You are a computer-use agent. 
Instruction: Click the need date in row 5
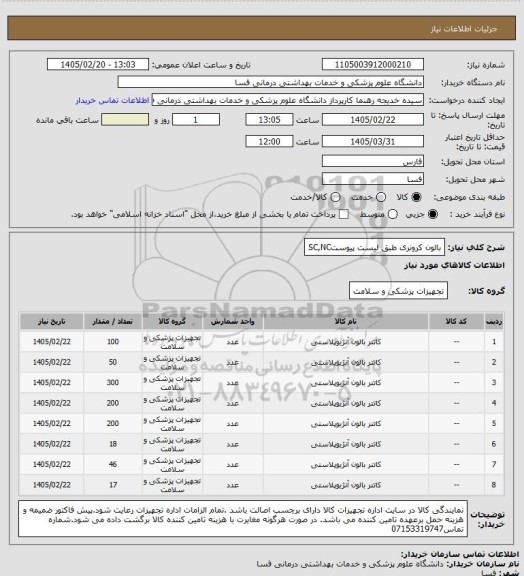(x=52, y=424)
